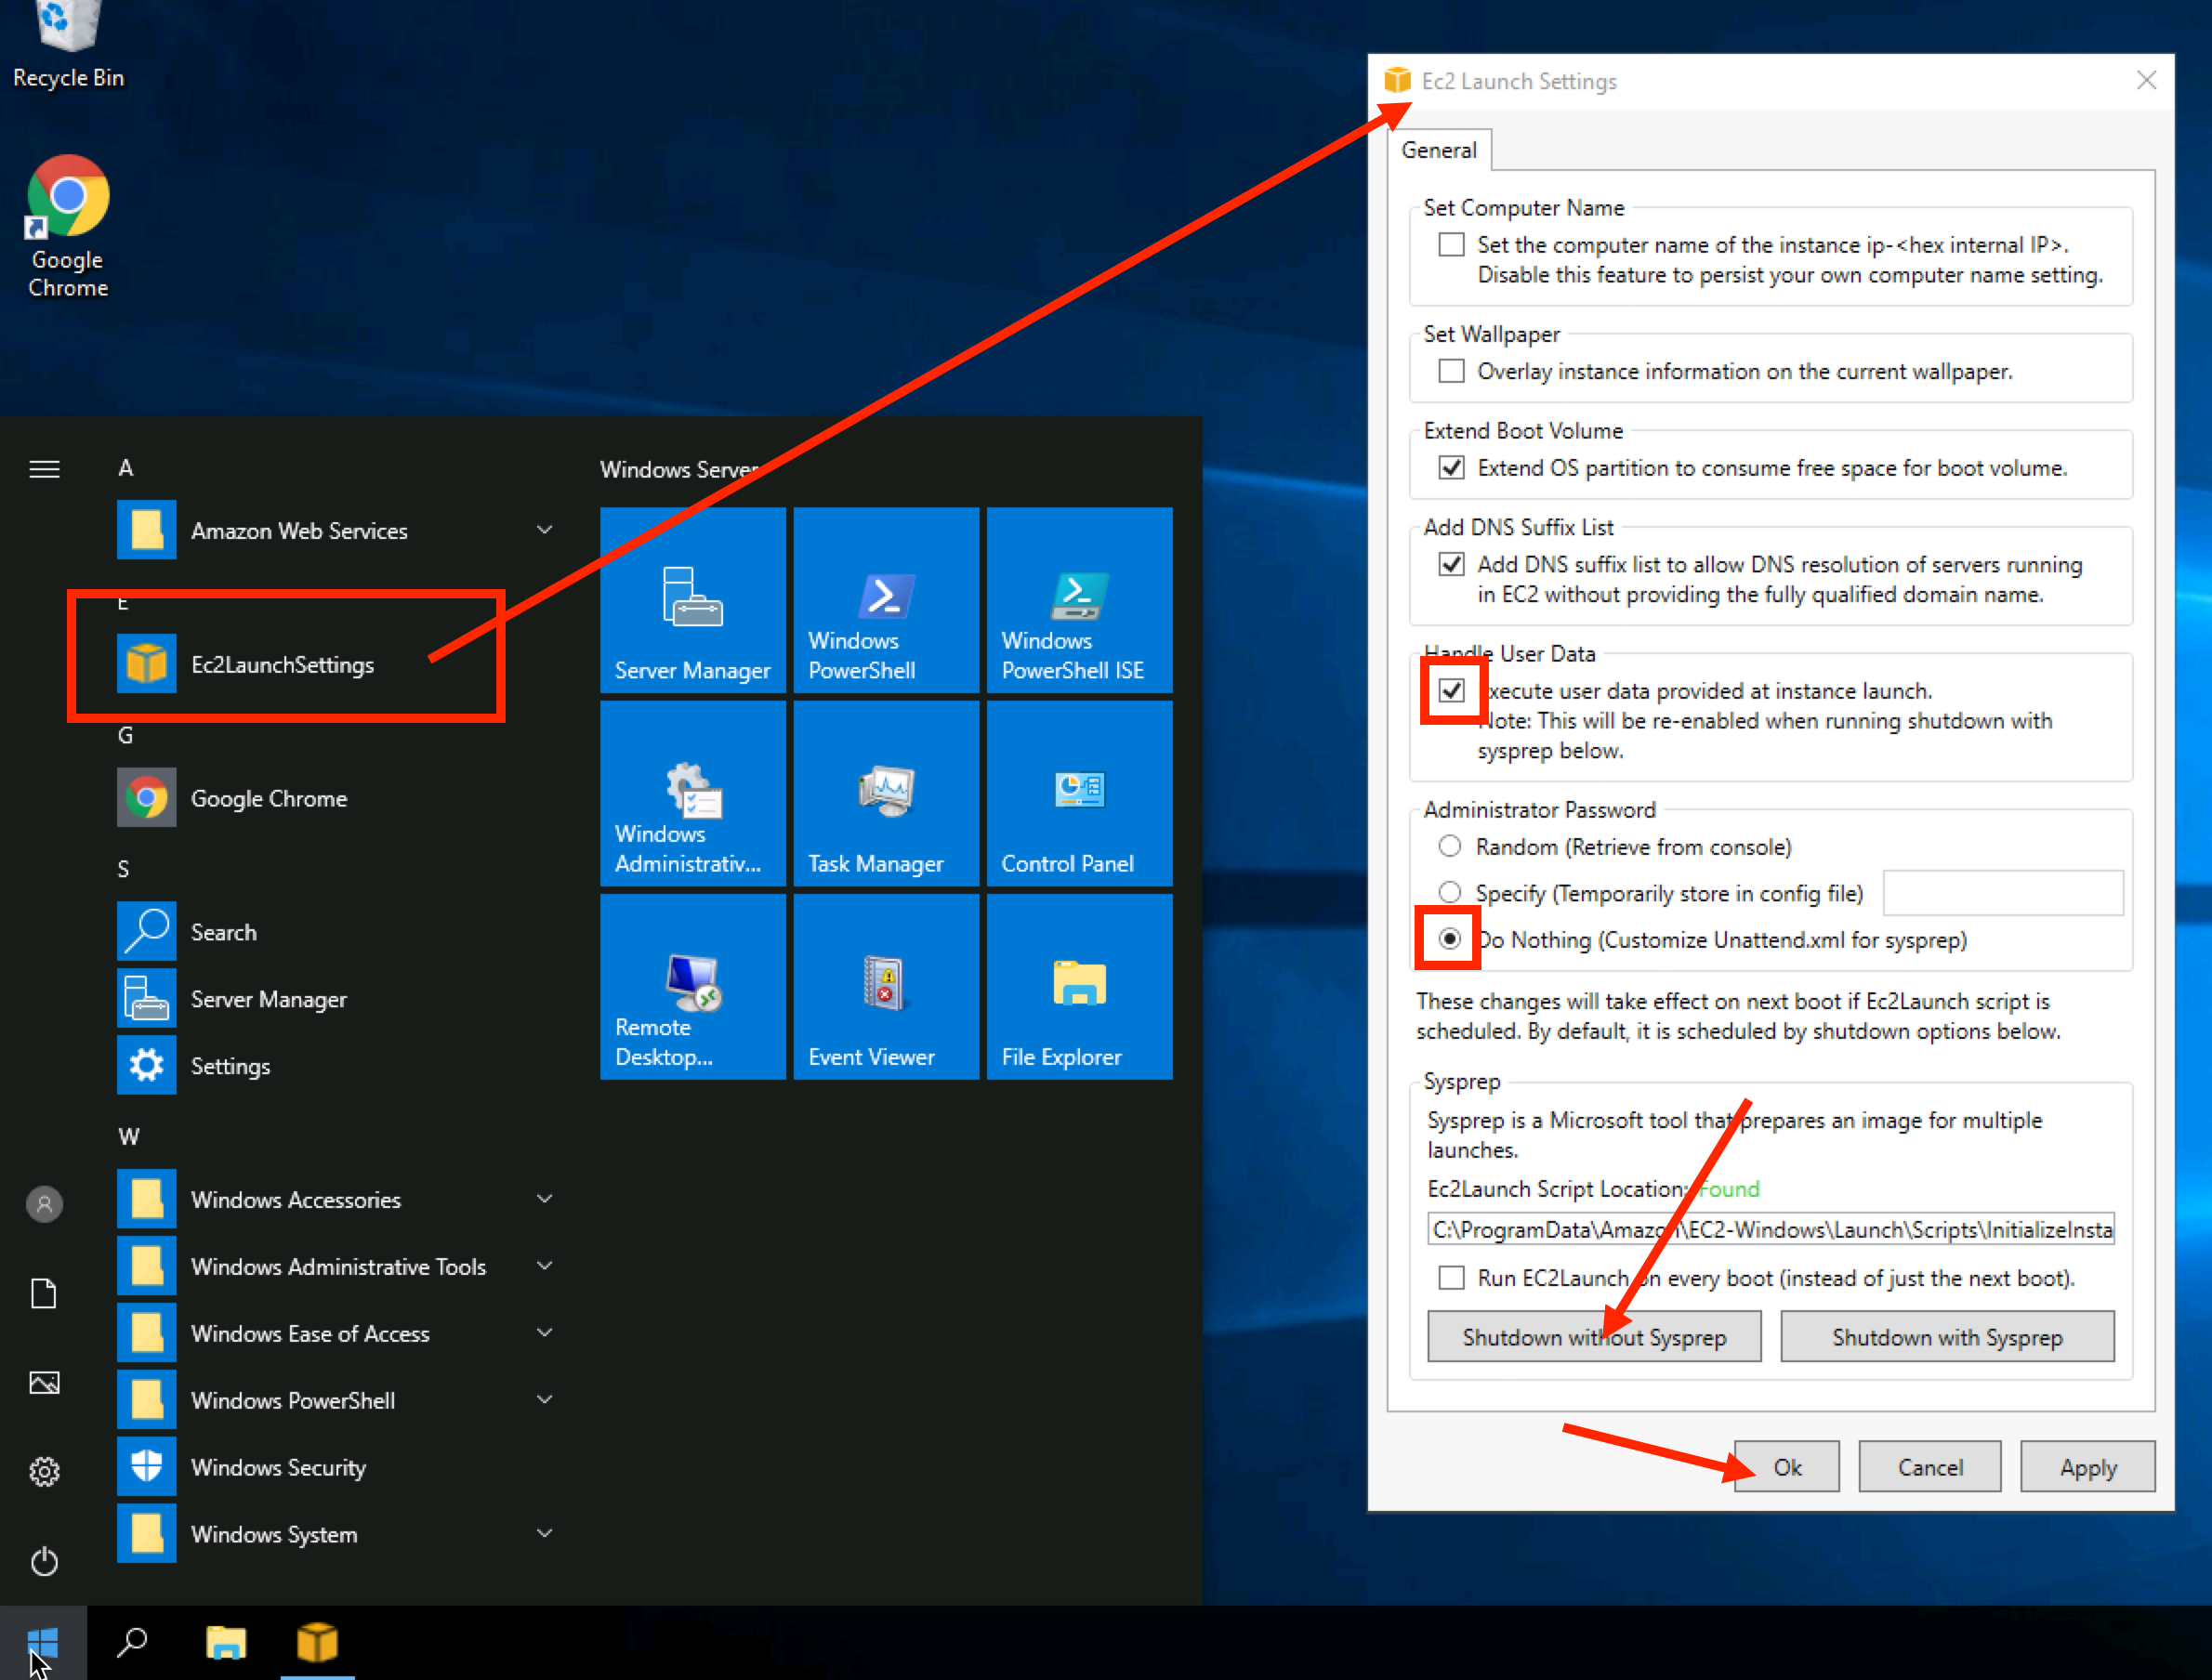The image size is (2212, 1680).
Task: Enable Run EC2Launch on every boot
Action: coord(1451,1277)
